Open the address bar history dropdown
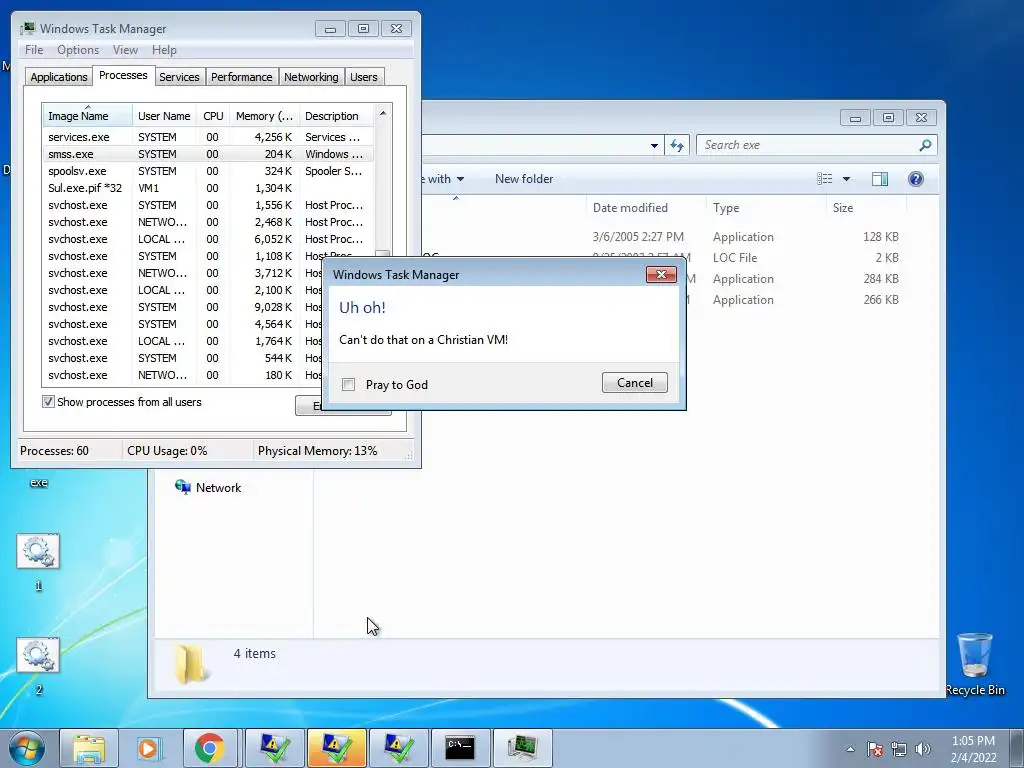 click(654, 146)
